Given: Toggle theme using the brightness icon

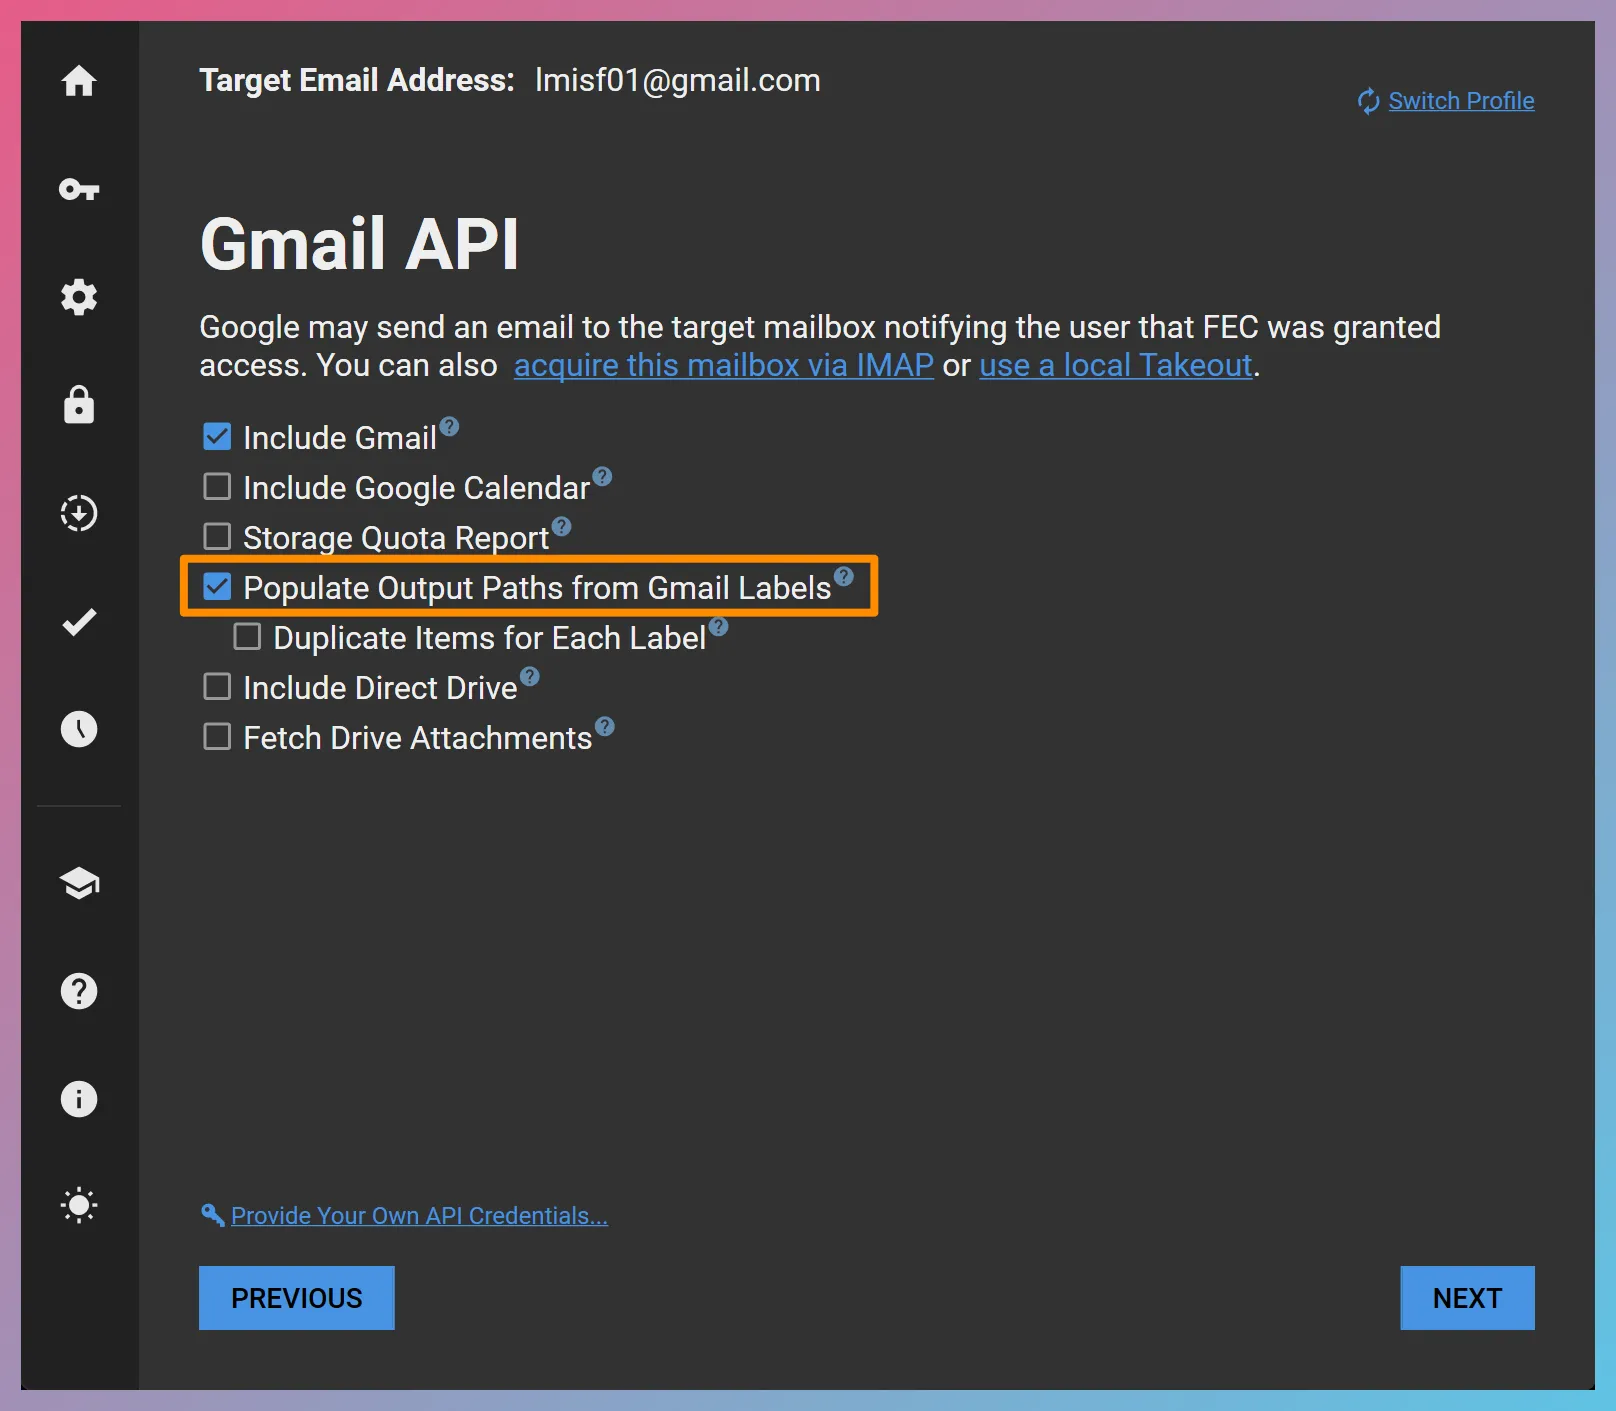Looking at the screenshot, I should click(x=79, y=1205).
